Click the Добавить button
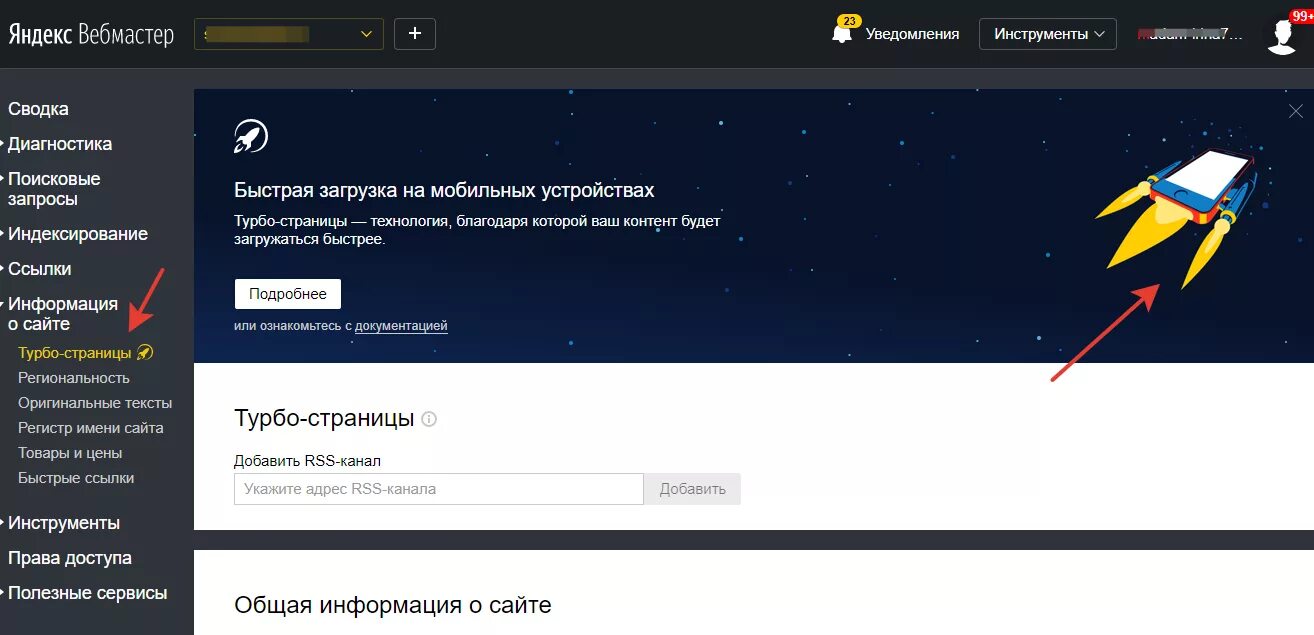Screen dimensions: 1314x635 tap(692, 489)
